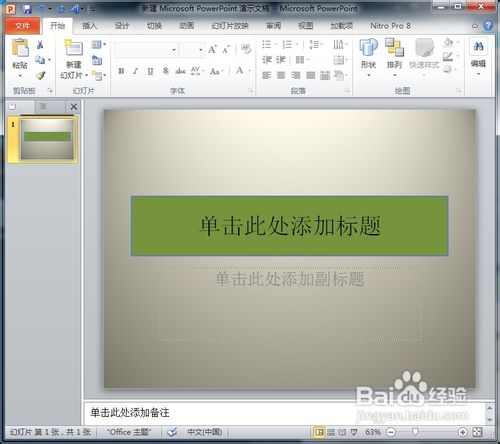
Task: Open the Help question mark
Action: (x=488, y=26)
